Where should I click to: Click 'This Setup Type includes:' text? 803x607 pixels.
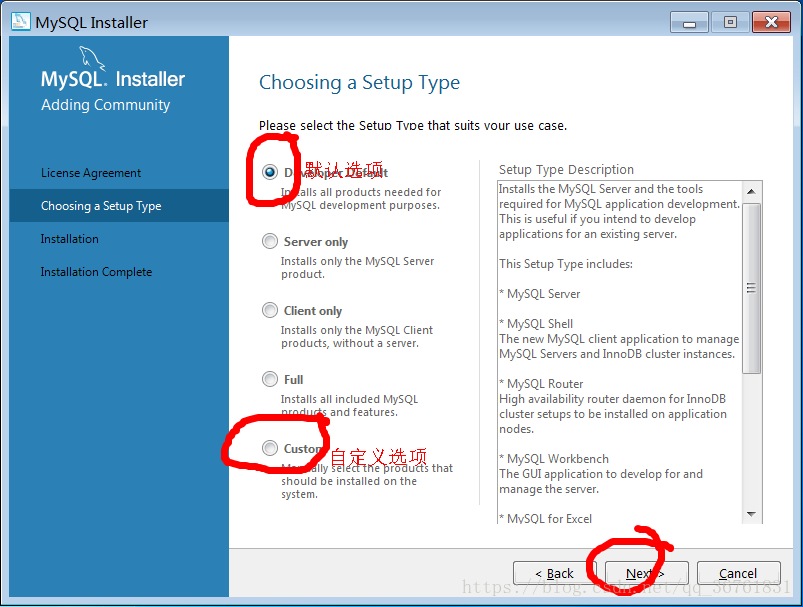[x=566, y=264]
